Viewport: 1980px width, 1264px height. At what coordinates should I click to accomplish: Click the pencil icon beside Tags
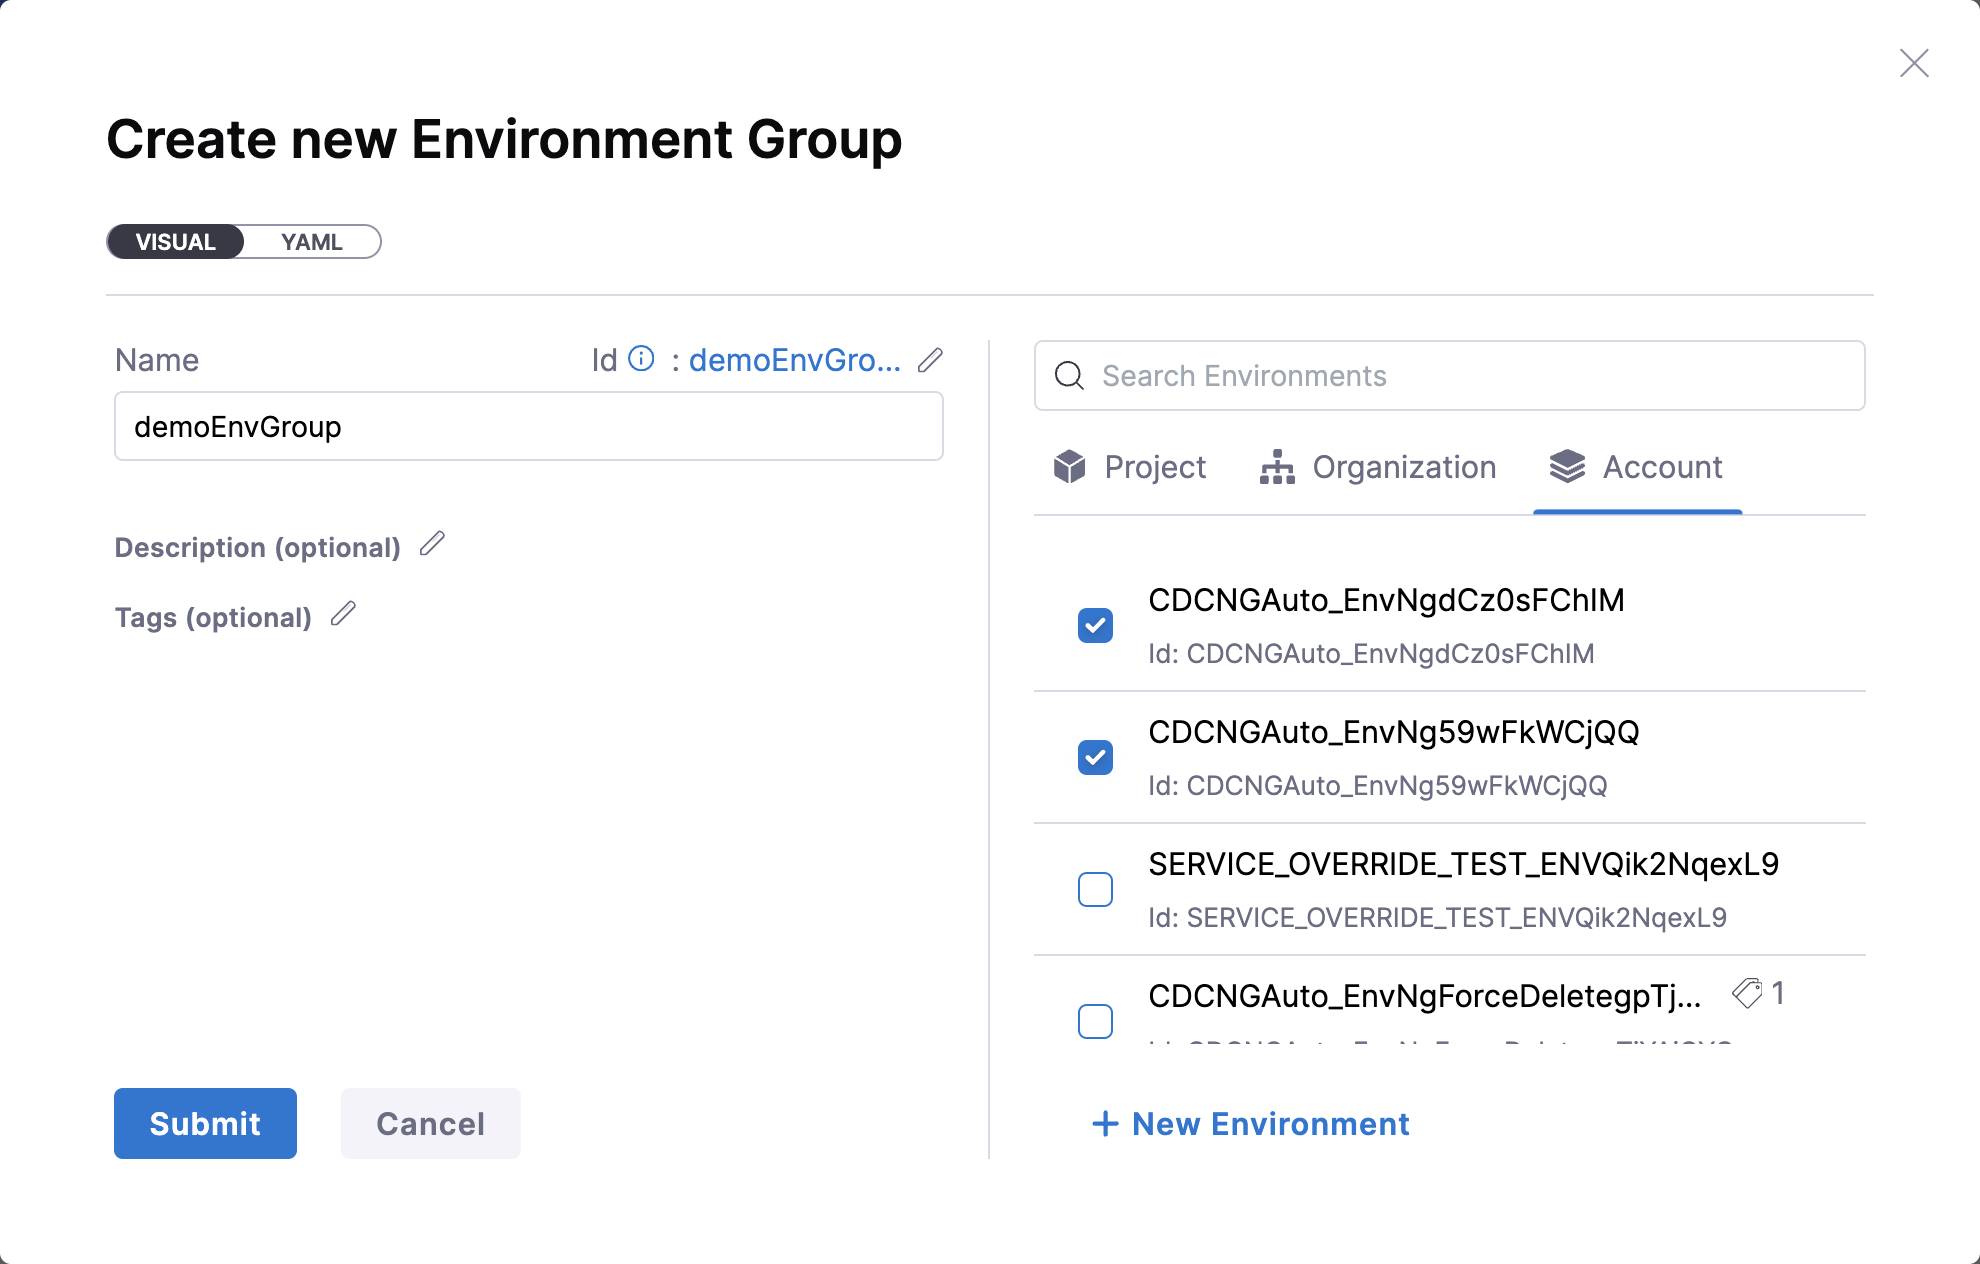[x=344, y=614]
